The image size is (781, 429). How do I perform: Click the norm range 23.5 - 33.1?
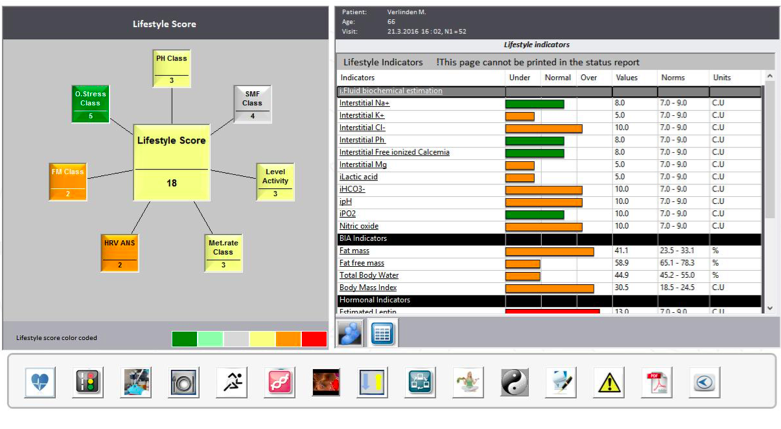(677, 251)
